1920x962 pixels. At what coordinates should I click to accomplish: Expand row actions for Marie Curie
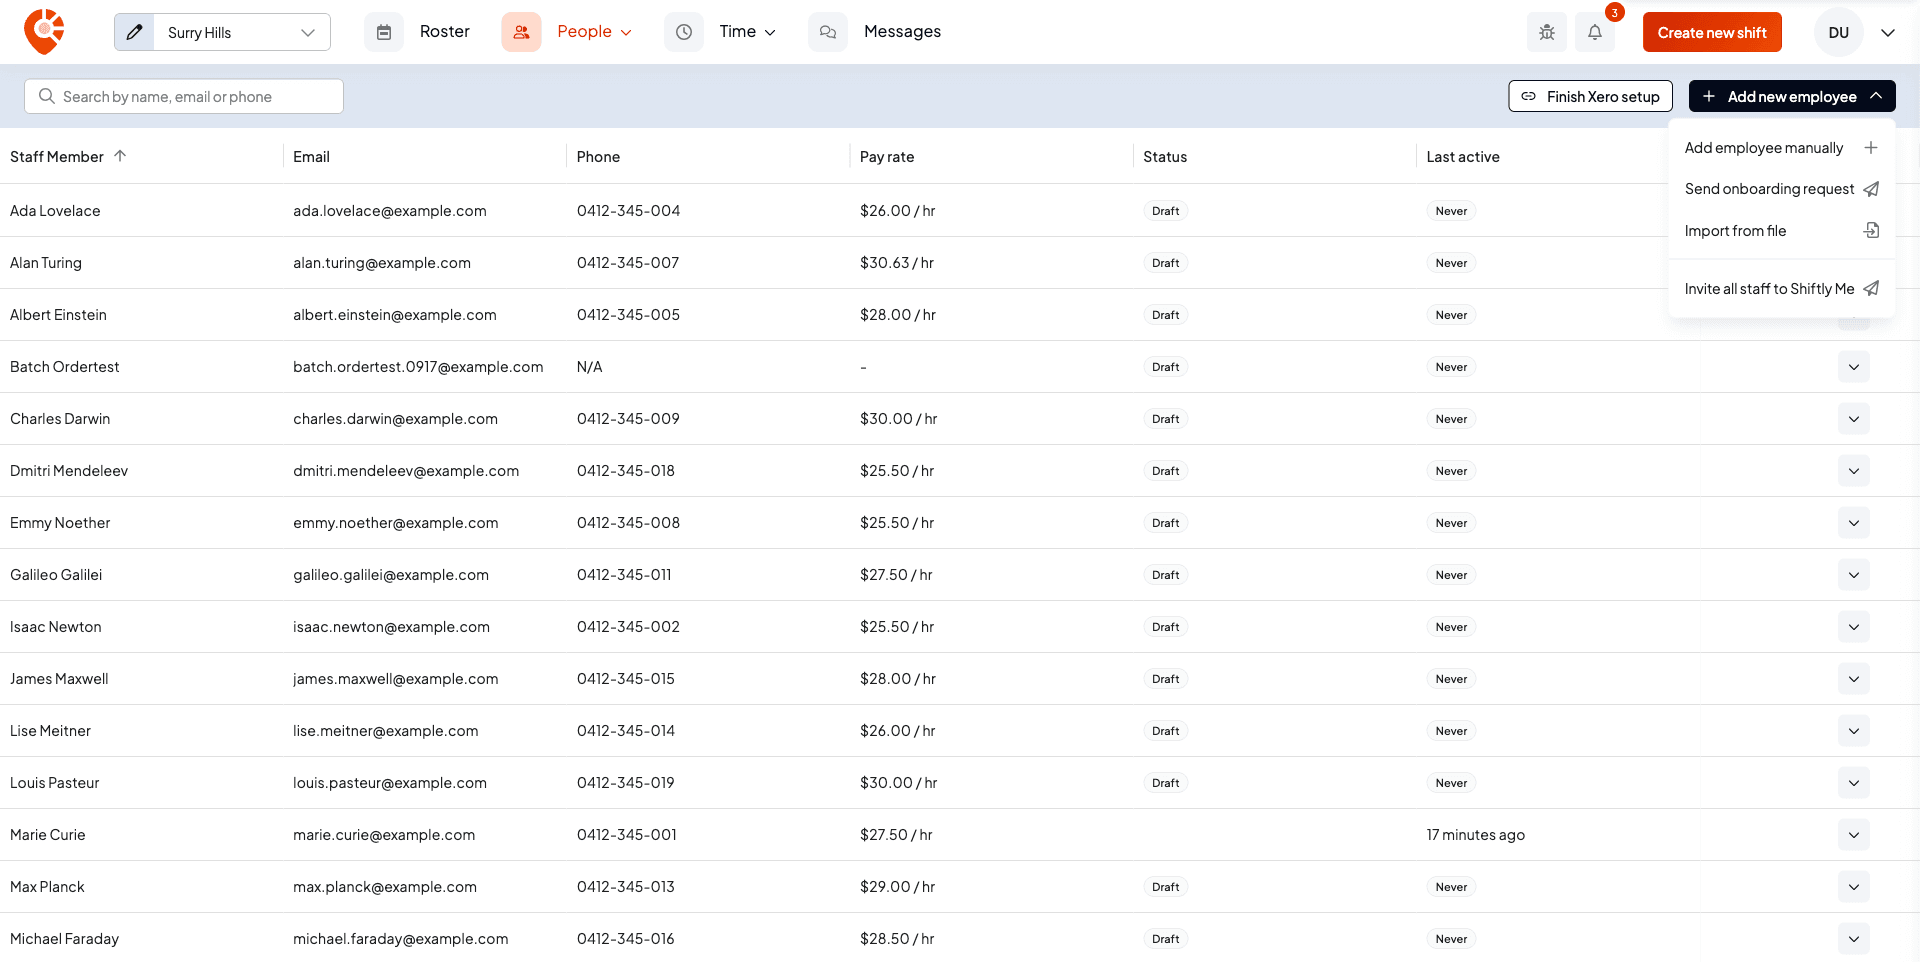[1854, 835]
